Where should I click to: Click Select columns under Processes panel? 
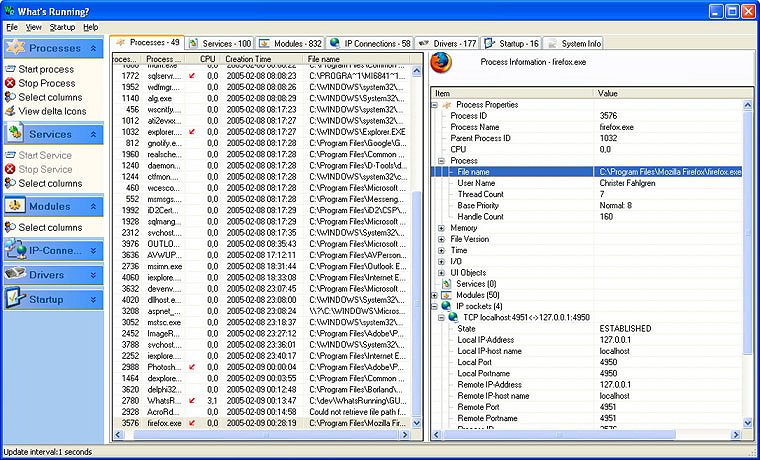tap(50, 97)
